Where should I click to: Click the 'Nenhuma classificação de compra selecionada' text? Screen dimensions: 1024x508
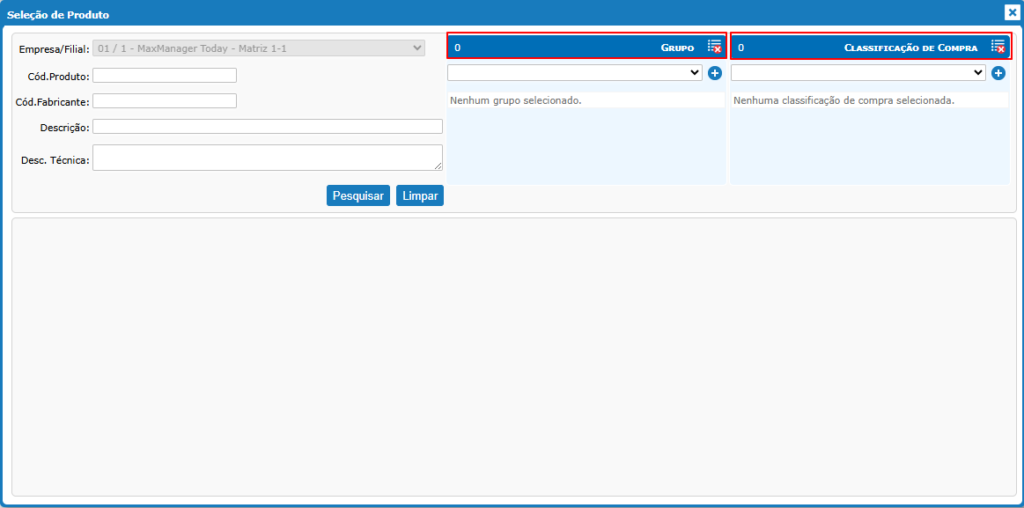(x=844, y=101)
